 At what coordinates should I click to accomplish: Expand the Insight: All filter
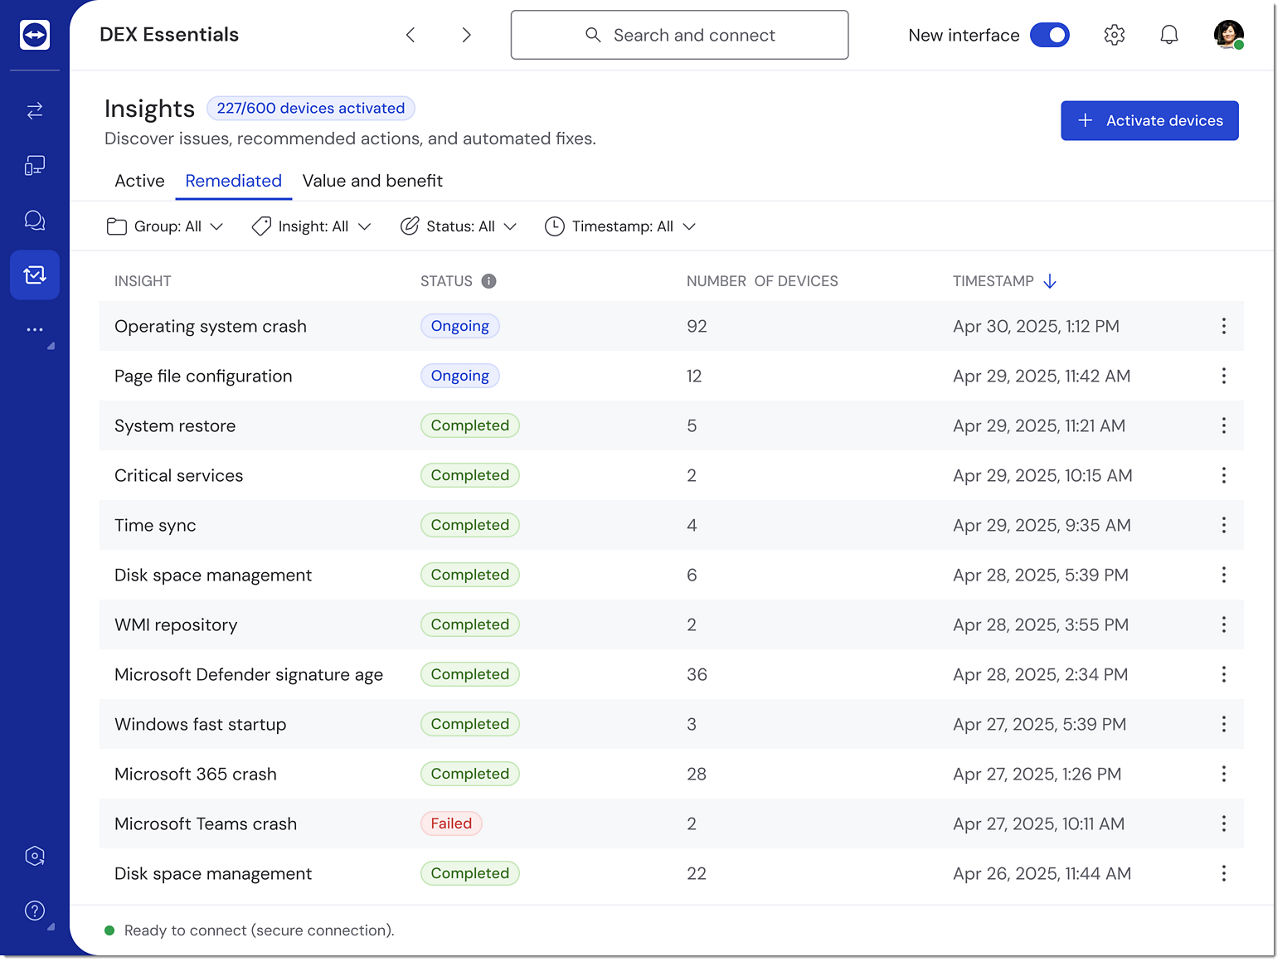[311, 227]
